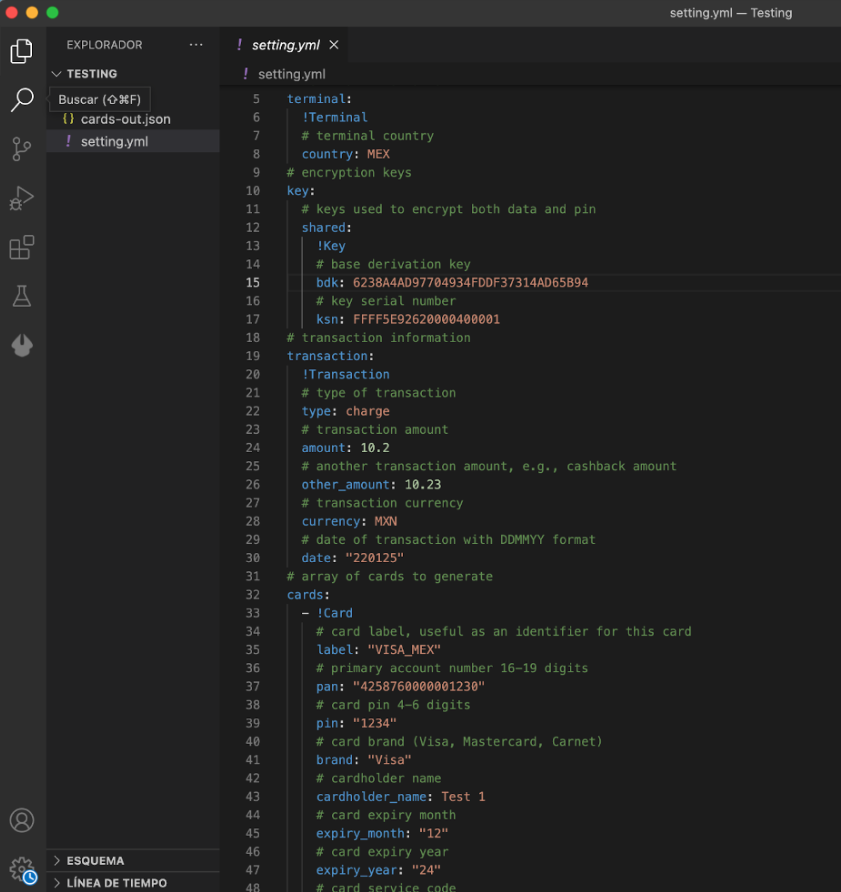Click setting.yml in the breadcrumb
Image resolution: width=841 pixels, height=892 pixels.
[291, 74]
